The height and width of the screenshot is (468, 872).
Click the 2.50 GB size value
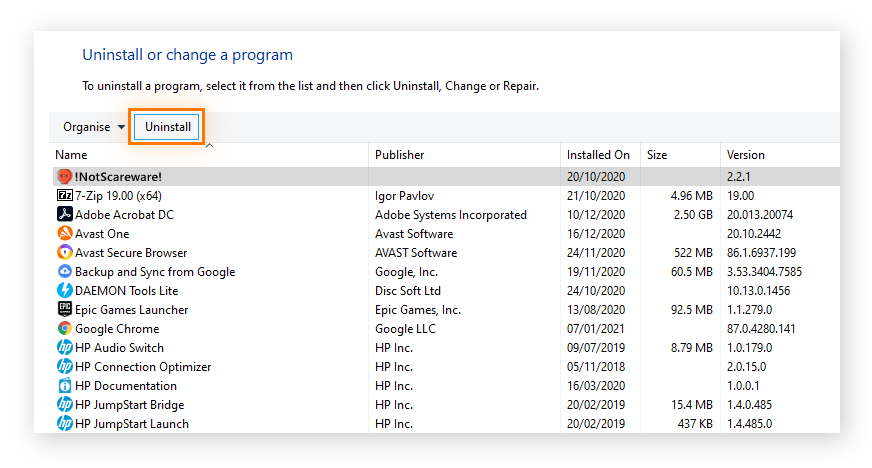click(x=693, y=215)
